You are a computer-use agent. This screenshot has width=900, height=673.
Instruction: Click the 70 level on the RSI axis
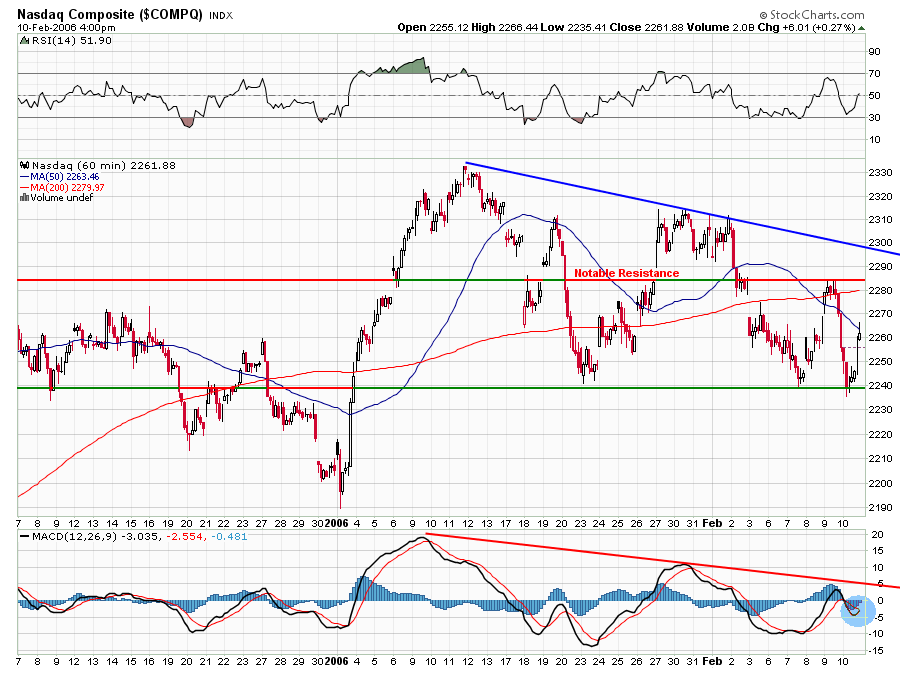(874, 73)
